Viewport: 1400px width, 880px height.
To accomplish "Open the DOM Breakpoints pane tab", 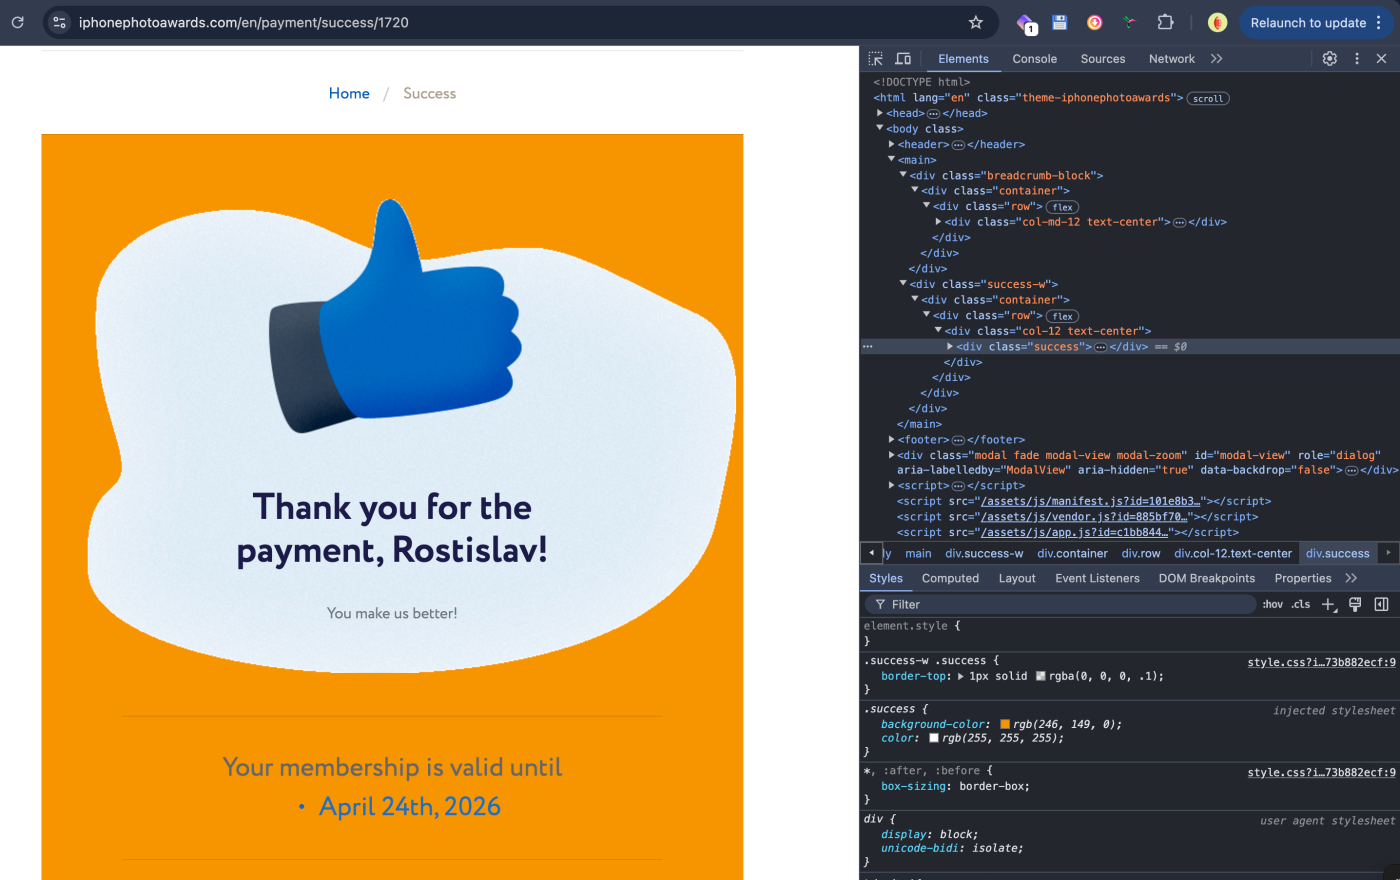I will tap(1206, 578).
